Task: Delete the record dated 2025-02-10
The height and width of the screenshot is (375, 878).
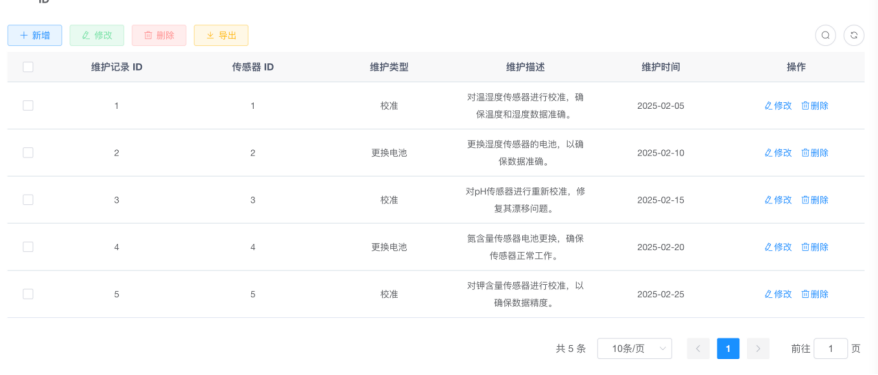Action: pos(815,153)
